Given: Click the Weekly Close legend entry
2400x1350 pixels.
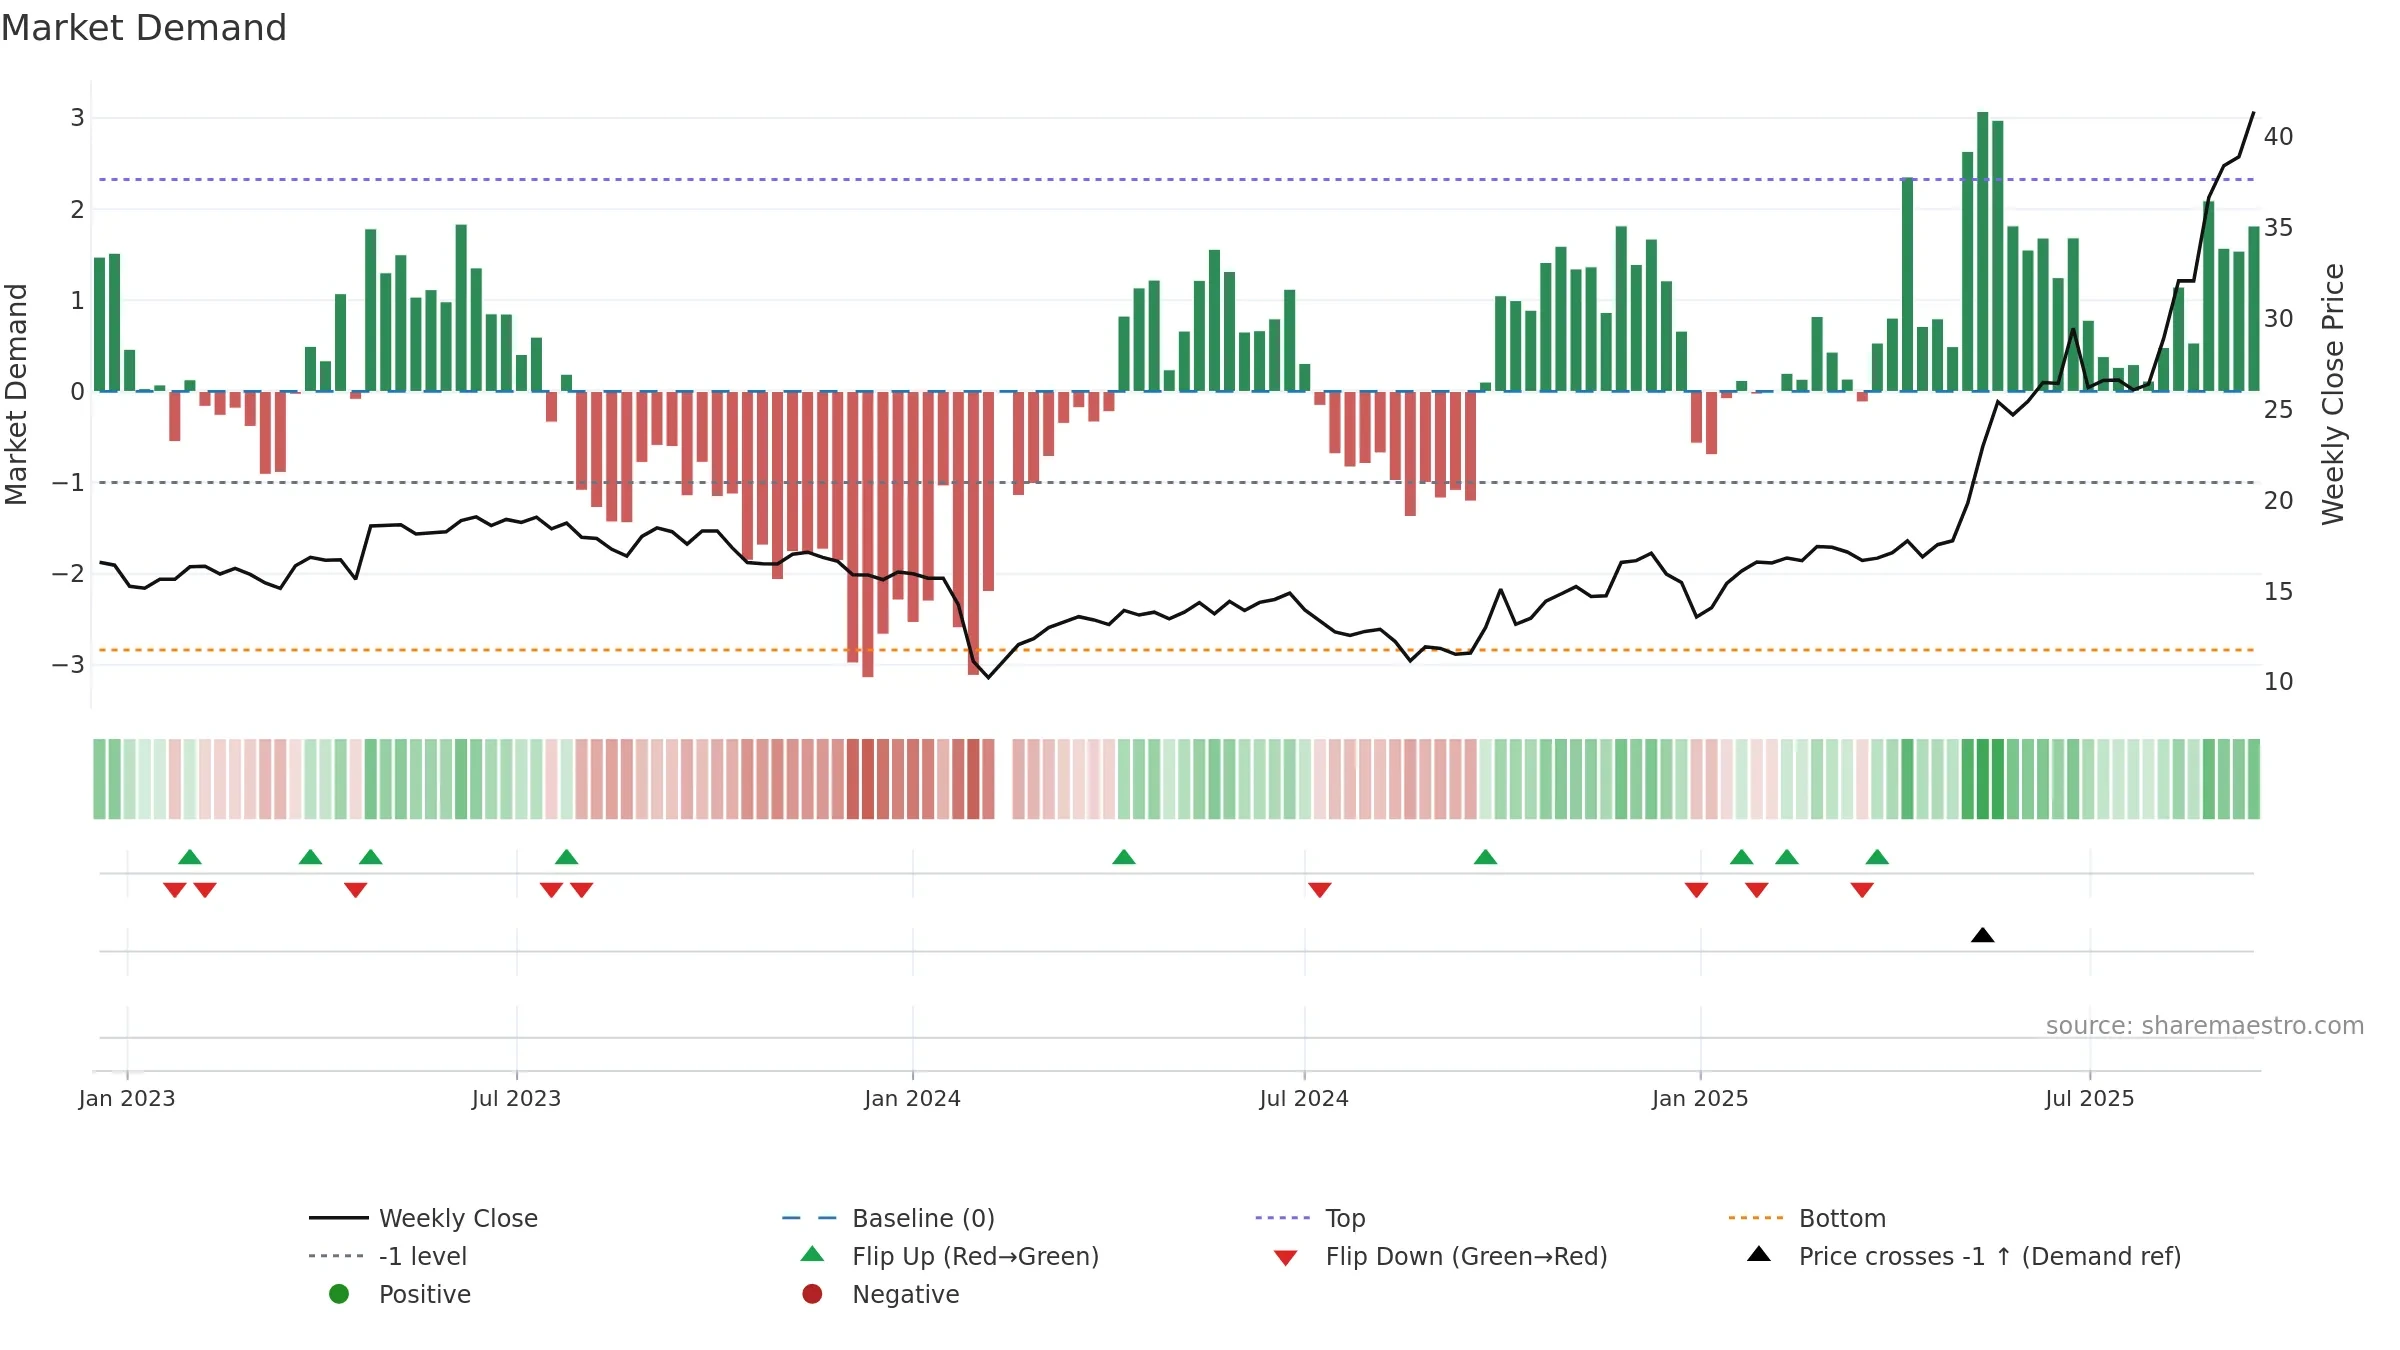Looking at the screenshot, I should [423, 1218].
